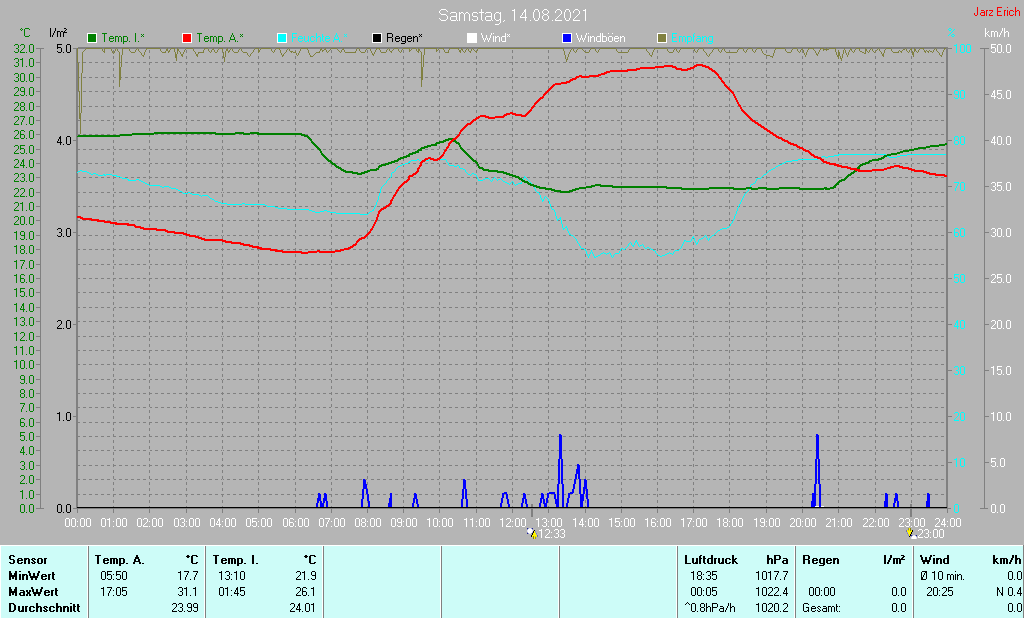The width and height of the screenshot is (1024, 618).
Task: Click the 'MinWert' row header
Action: (x=31, y=576)
